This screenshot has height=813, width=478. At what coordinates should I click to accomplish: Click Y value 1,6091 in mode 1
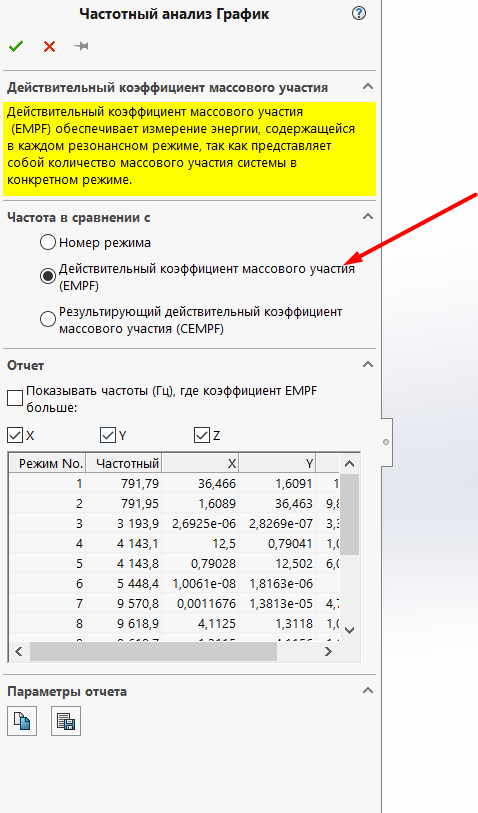[x=277, y=483]
